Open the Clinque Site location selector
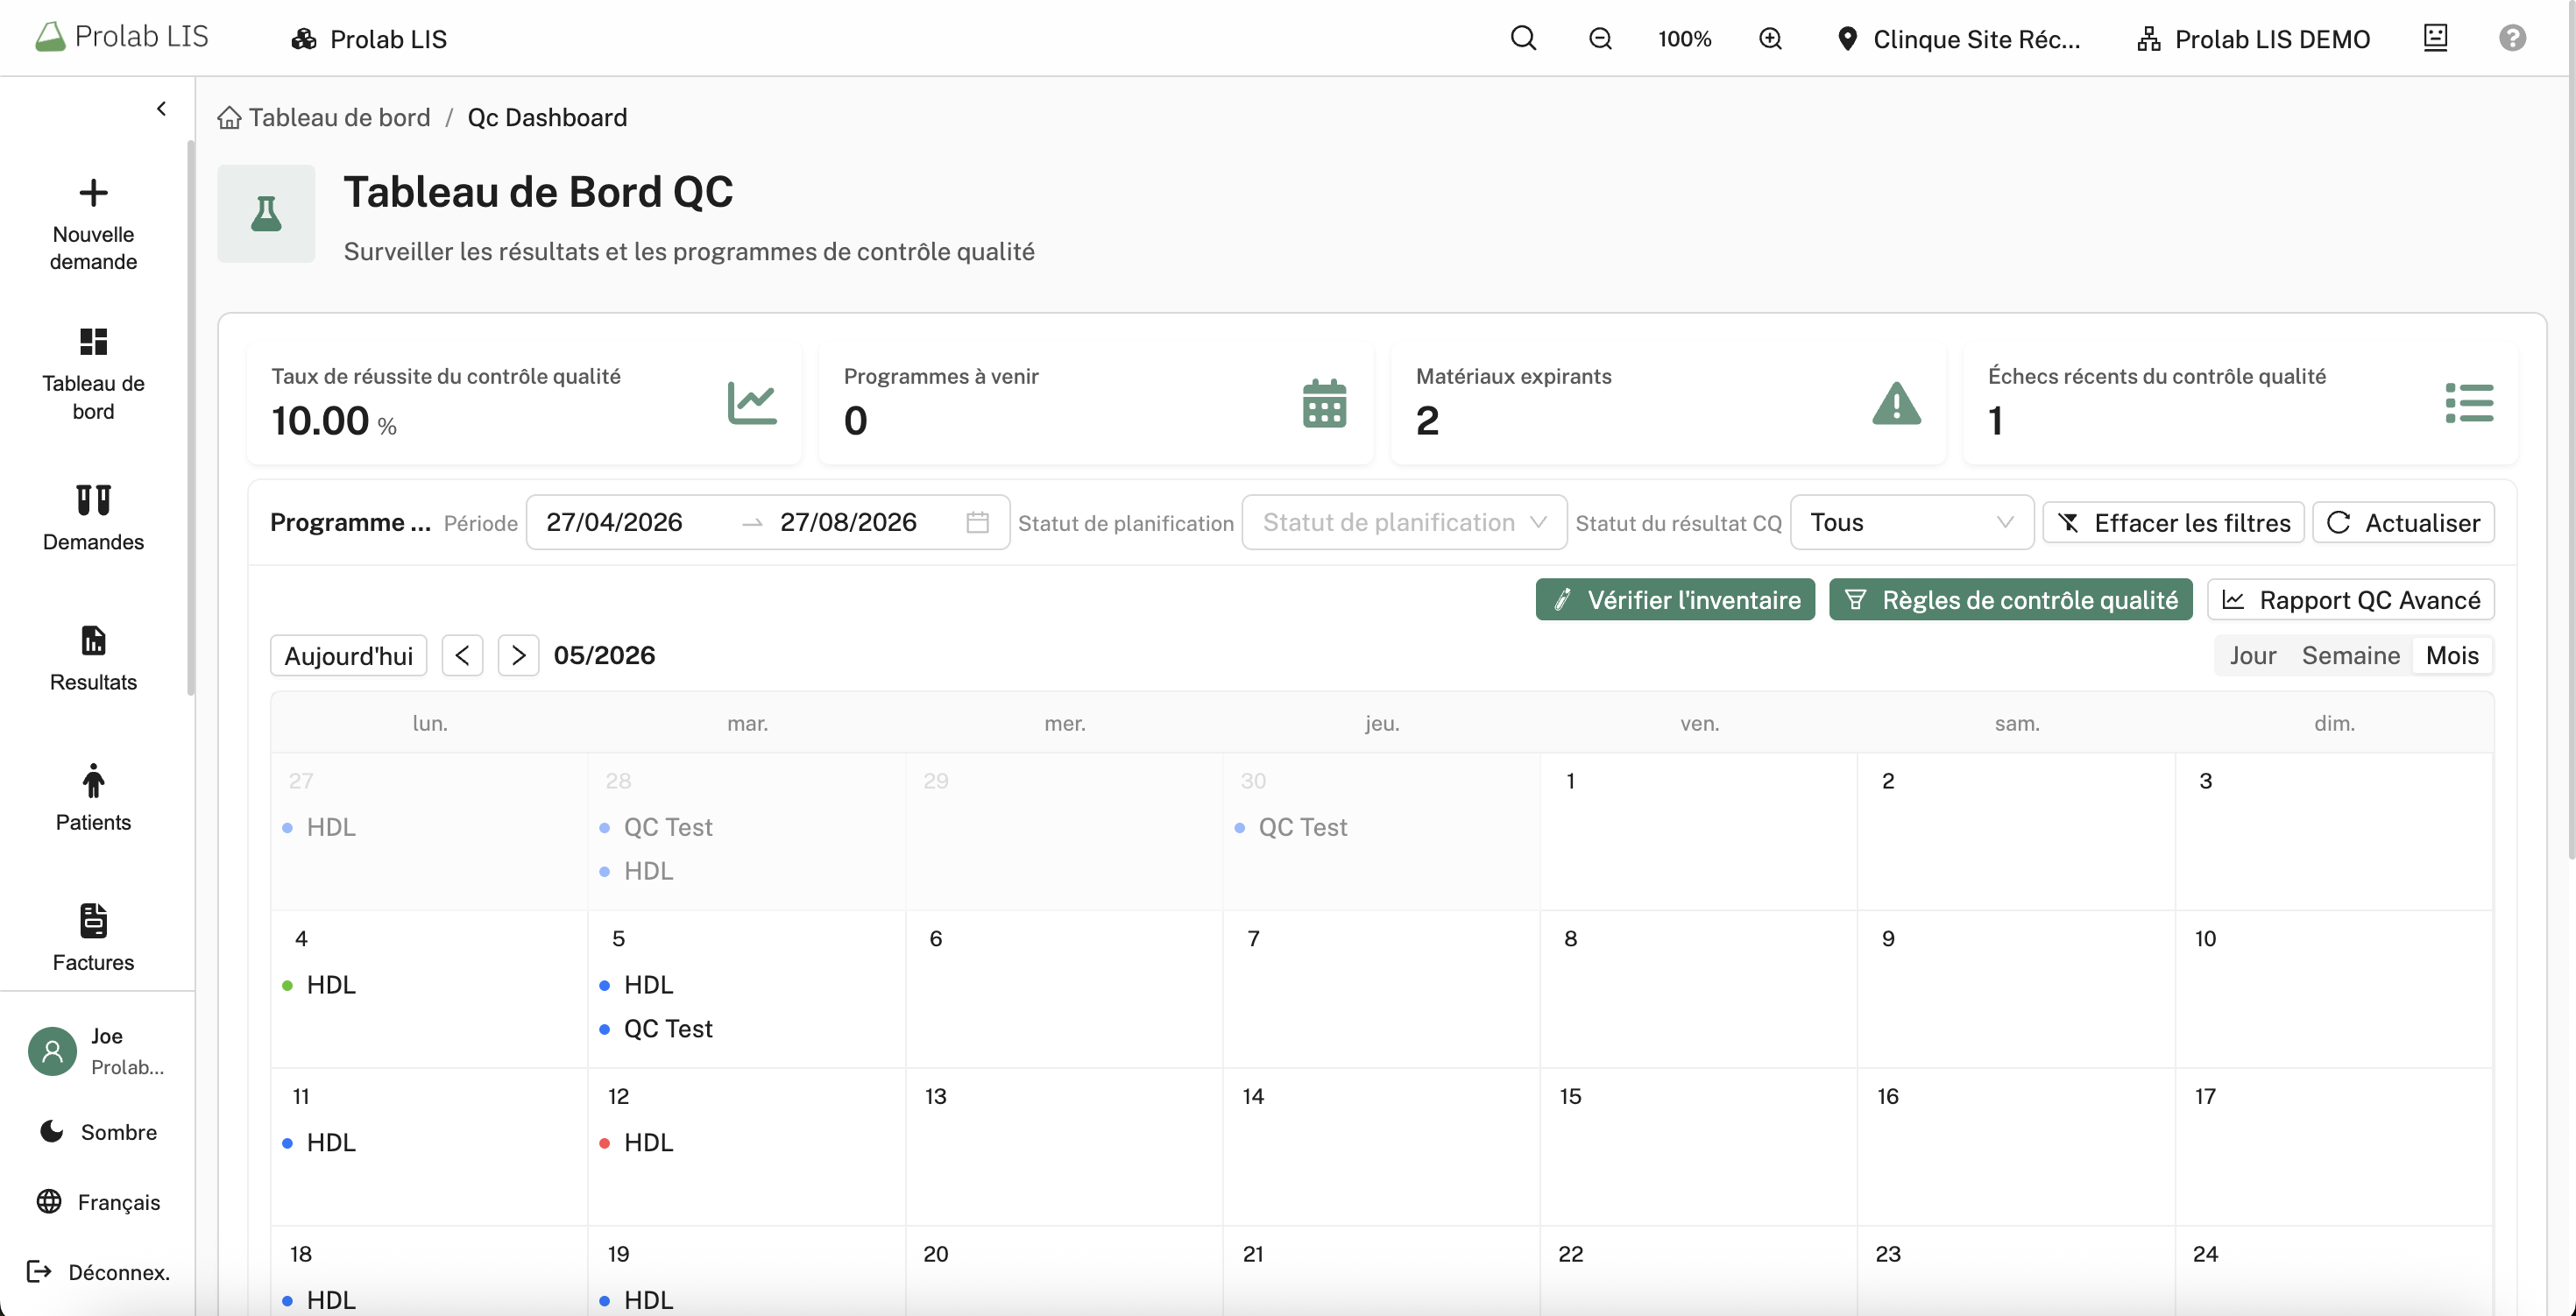Viewport: 2576px width, 1316px height. click(x=1958, y=39)
